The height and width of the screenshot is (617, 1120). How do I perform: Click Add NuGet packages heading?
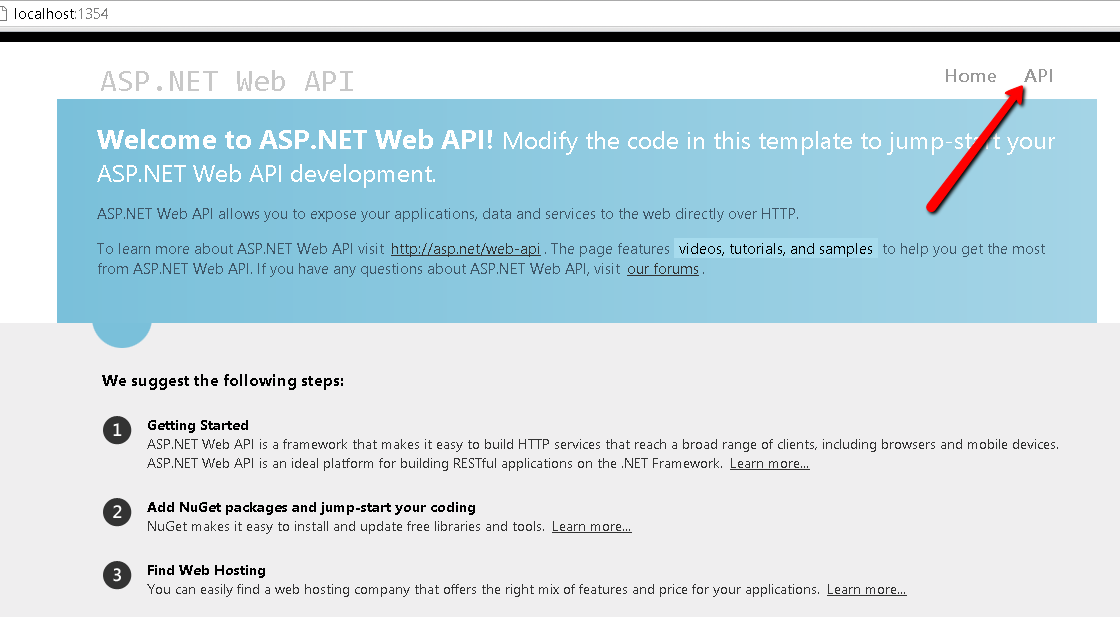pyautogui.click(x=311, y=507)
